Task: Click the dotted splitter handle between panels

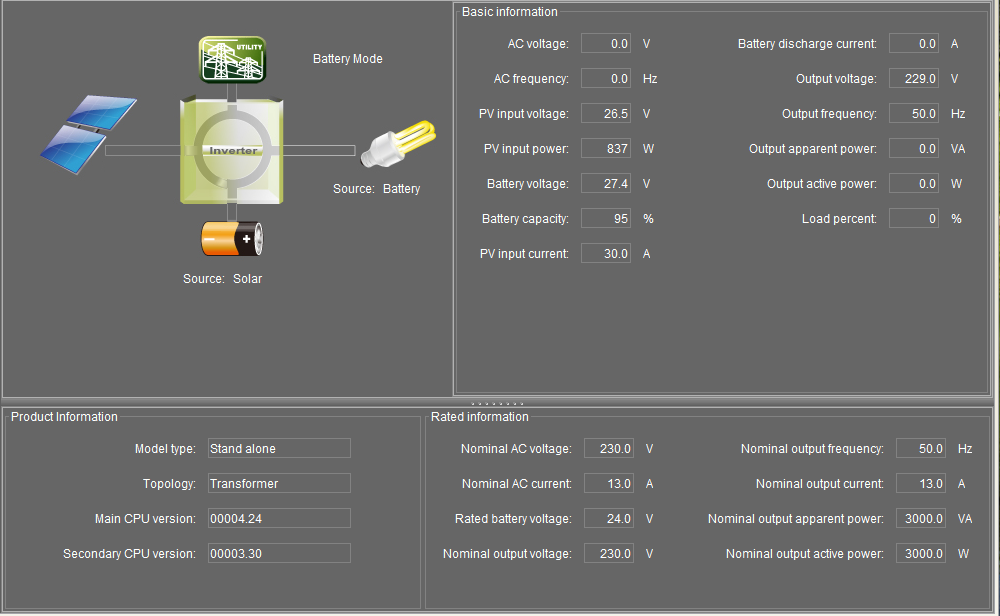Action: tap(497, 404)
